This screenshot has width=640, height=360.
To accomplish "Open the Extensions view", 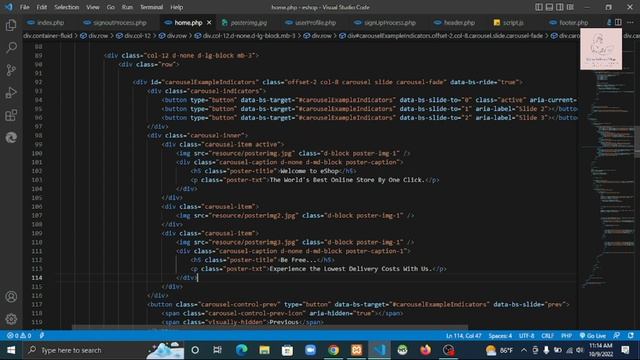I will [x=11, y=115].
